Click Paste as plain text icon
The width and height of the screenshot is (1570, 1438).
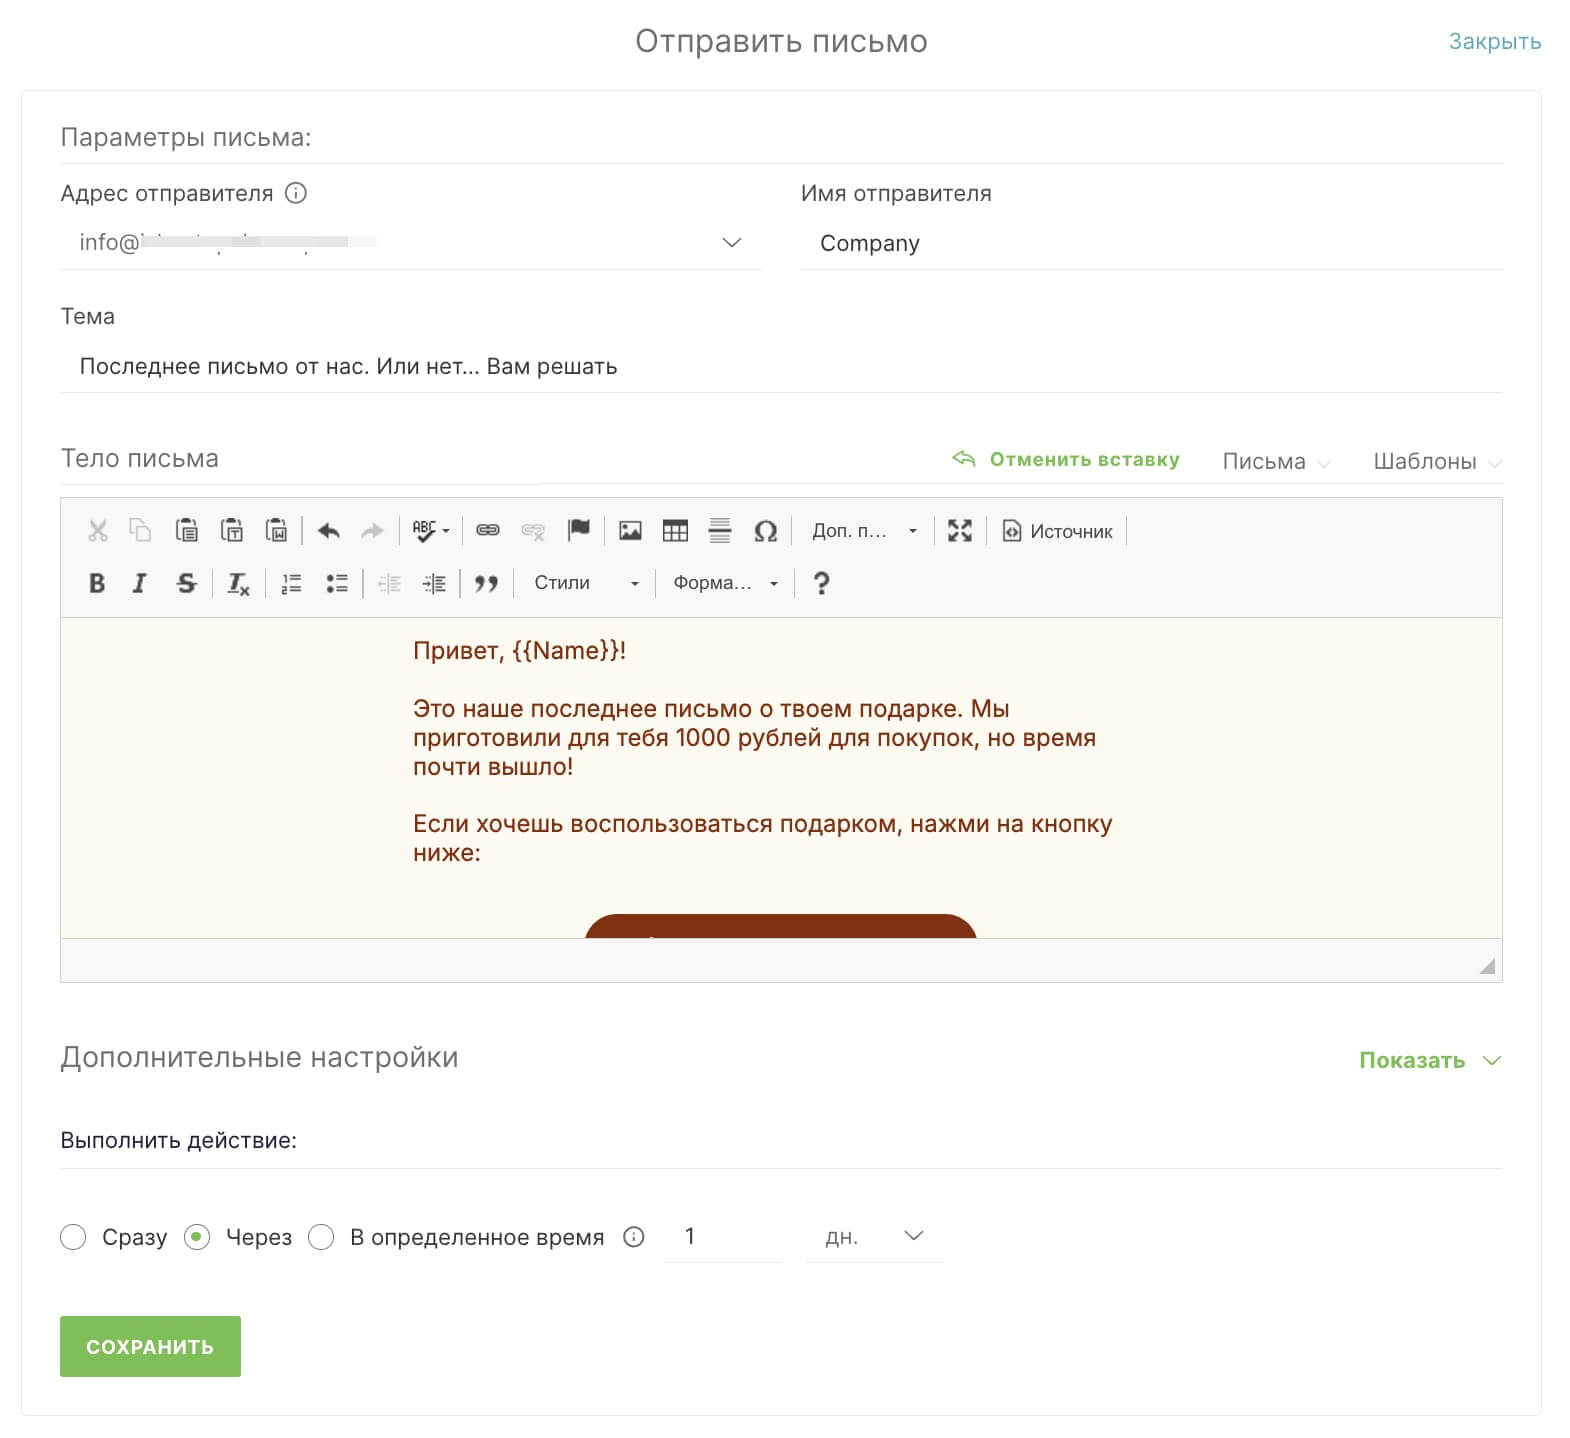(231, 531)
